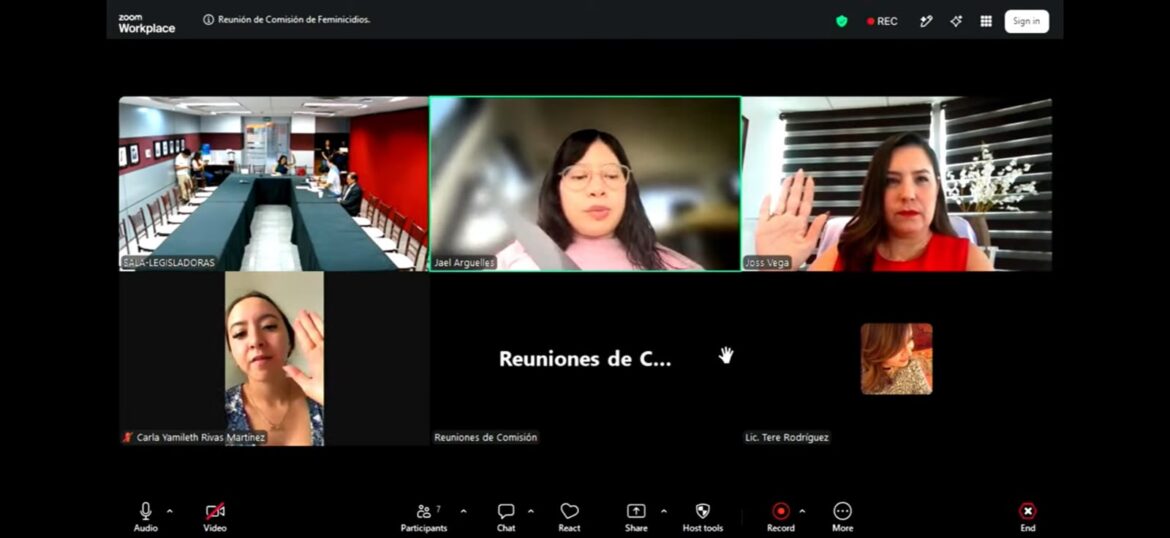Expand audio options arrow next to Audio

click(169, 511)
